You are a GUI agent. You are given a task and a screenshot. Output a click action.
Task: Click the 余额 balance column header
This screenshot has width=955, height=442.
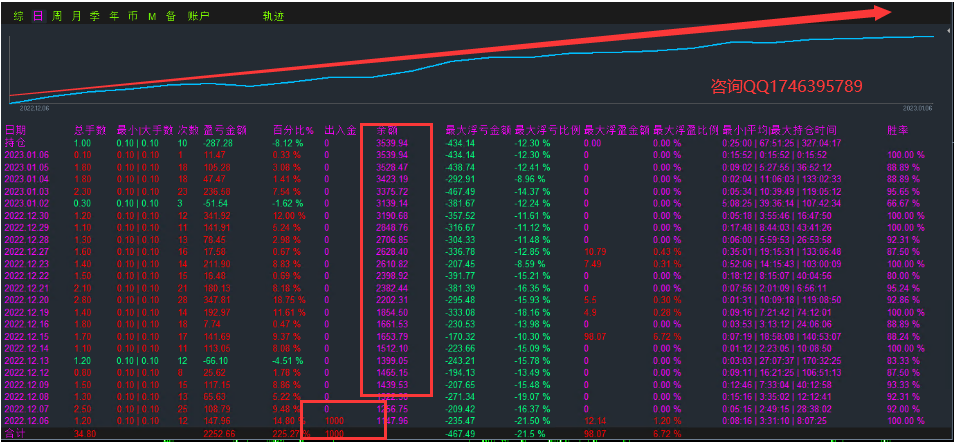click(387, 130)
